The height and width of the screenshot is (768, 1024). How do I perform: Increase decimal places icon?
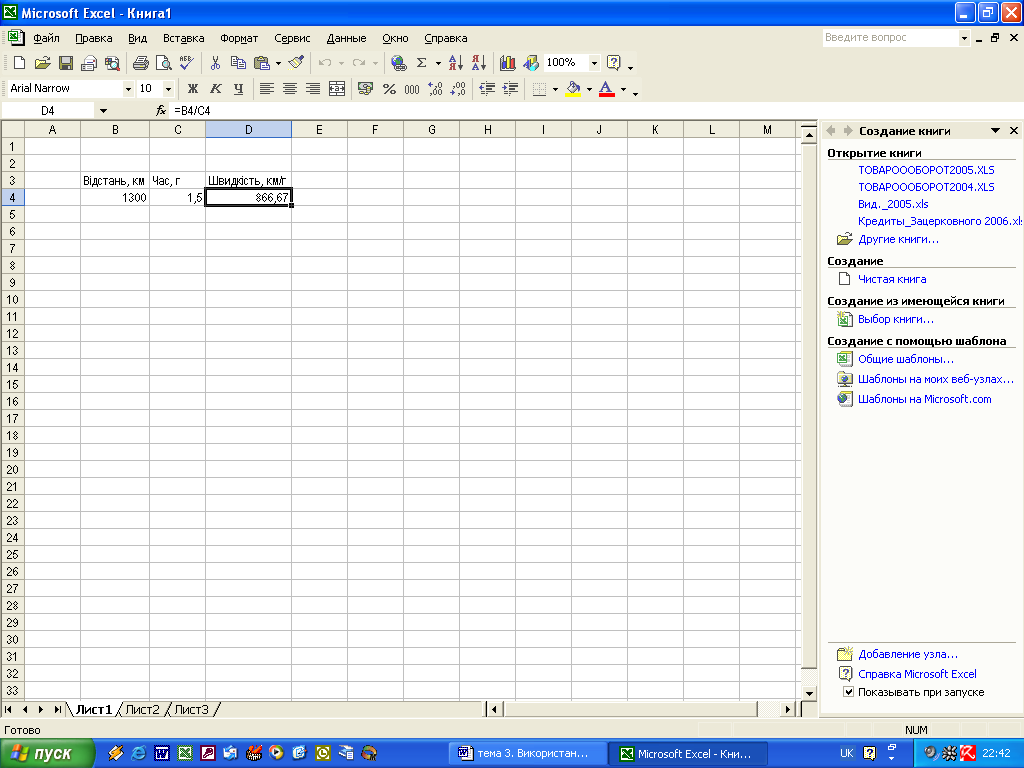point(435,89)
